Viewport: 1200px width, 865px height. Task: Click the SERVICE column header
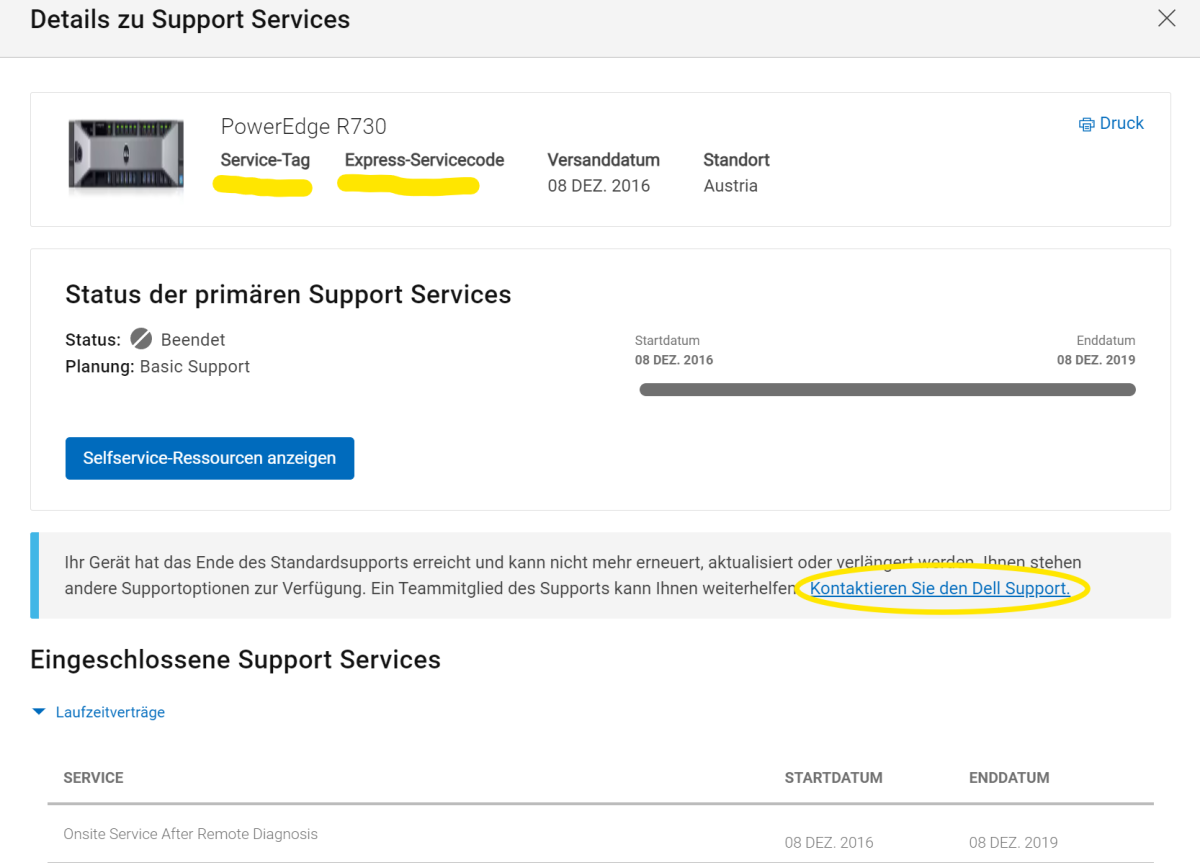click(93, 777)
